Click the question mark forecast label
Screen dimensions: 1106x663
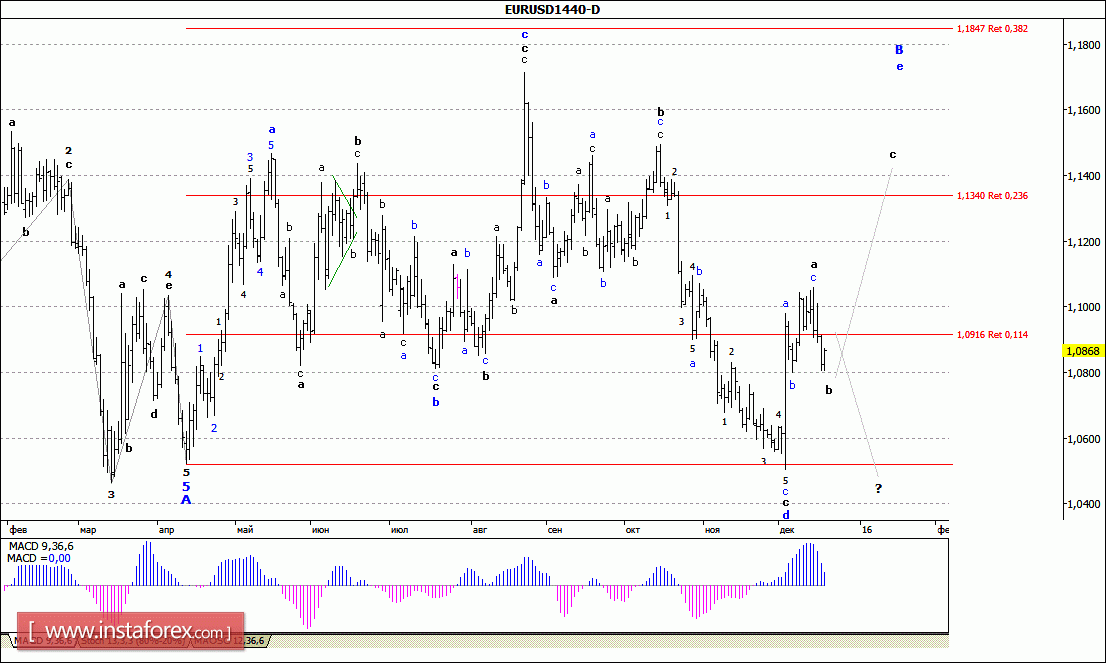point(878,488)
